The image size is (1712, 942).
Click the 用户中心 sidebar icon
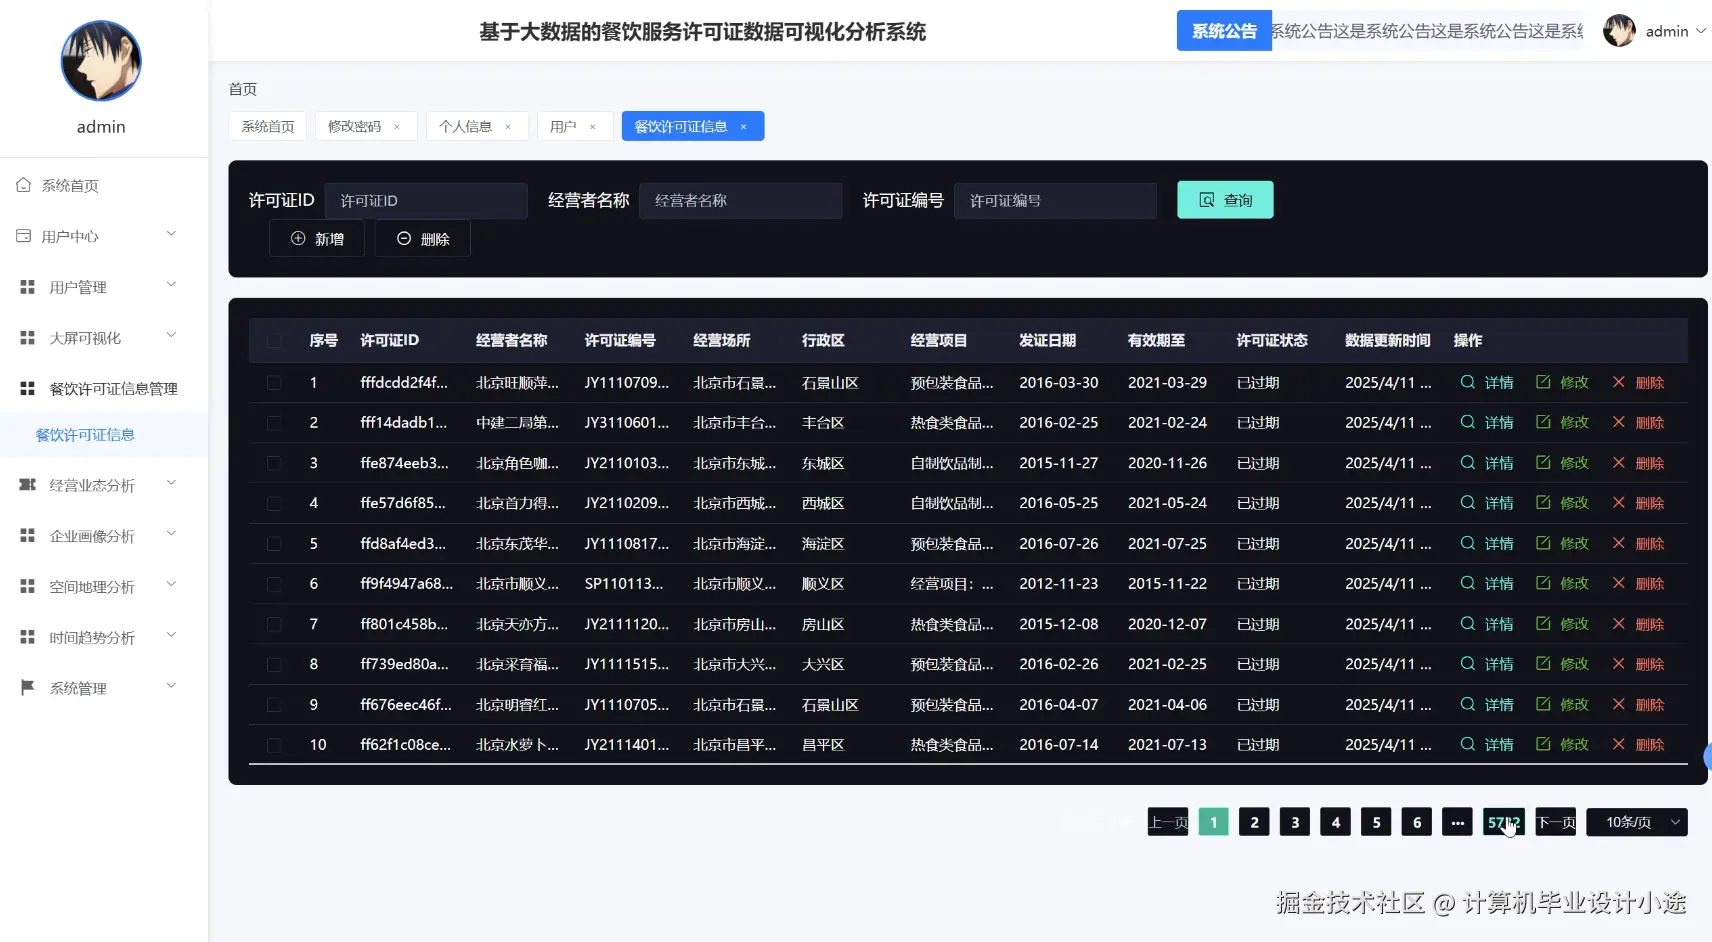point(24,236)
